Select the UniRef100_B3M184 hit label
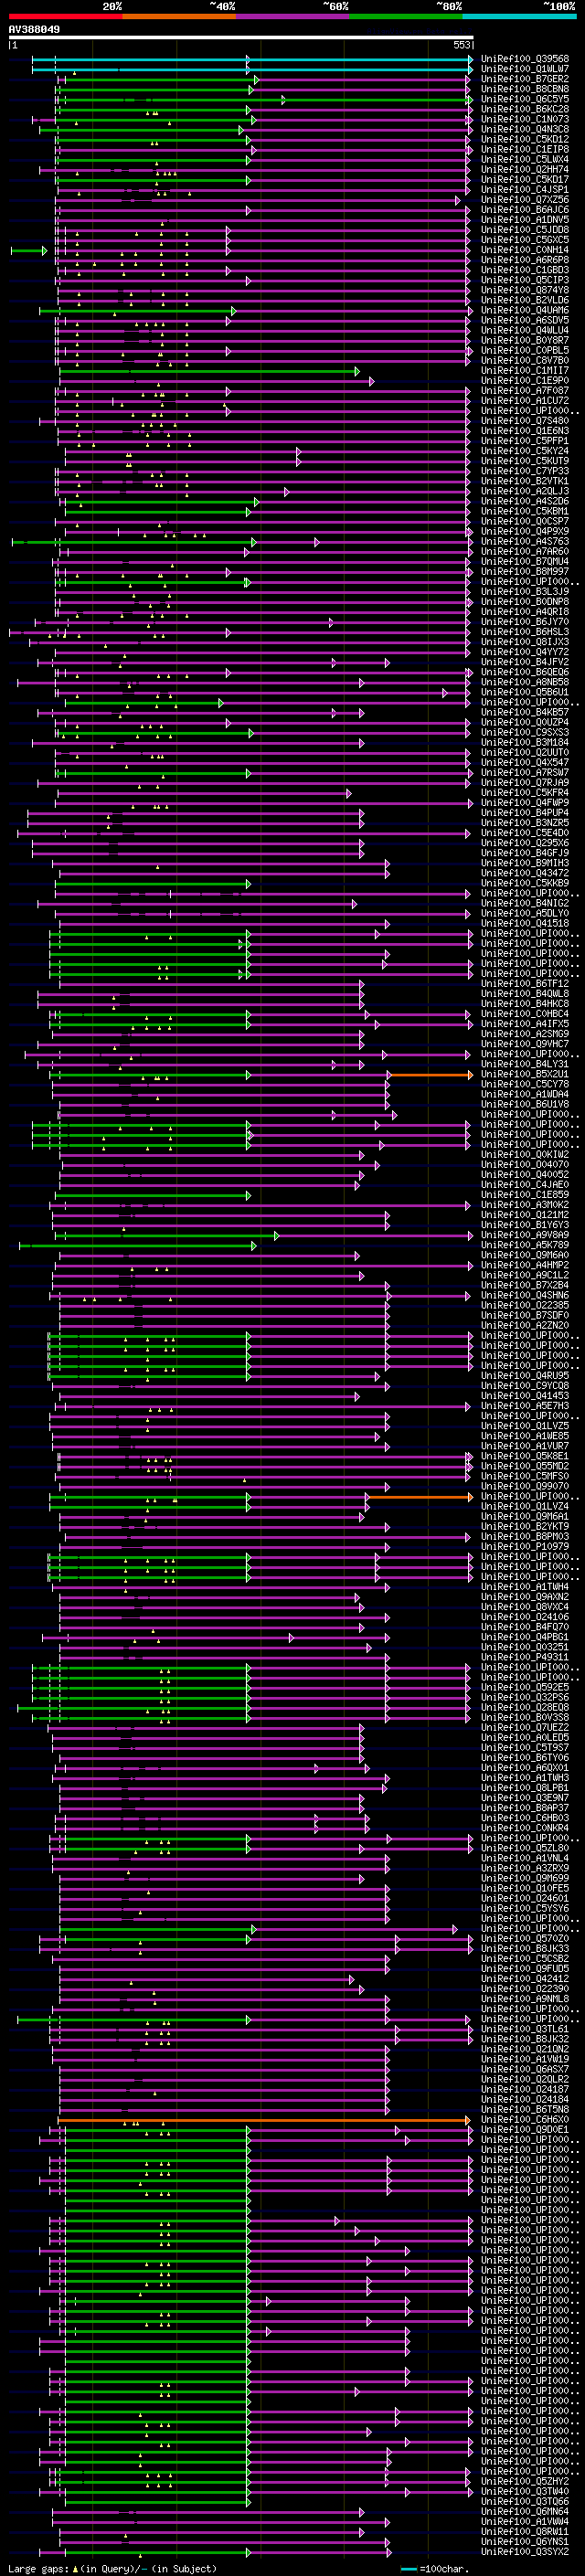The width and height of the screenshot is (585, 2576). tap(524, 743)
